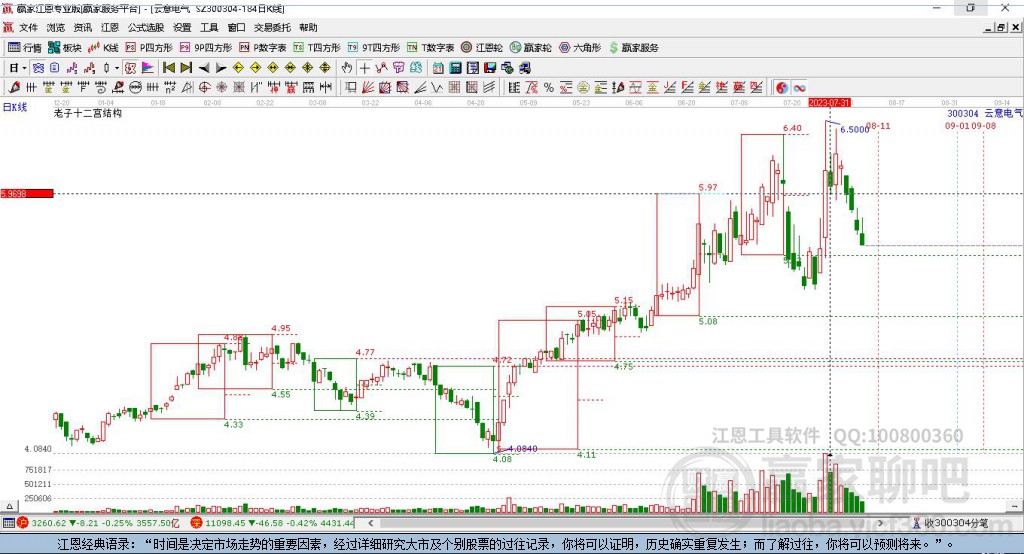The height and width of the screenshot is (554, 1024).
Task: Click the colored flag indicator icon
Action: coord(148,68)
